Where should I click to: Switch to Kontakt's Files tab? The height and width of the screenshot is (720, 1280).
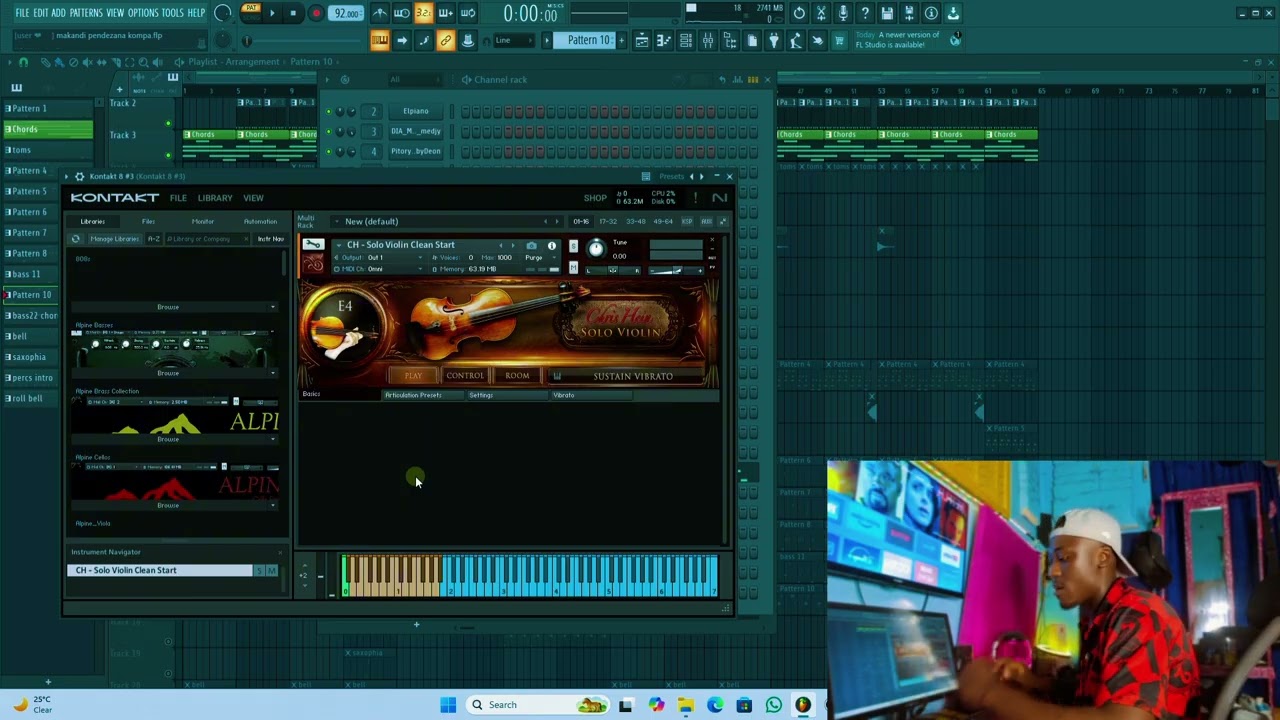coord(148,222)
